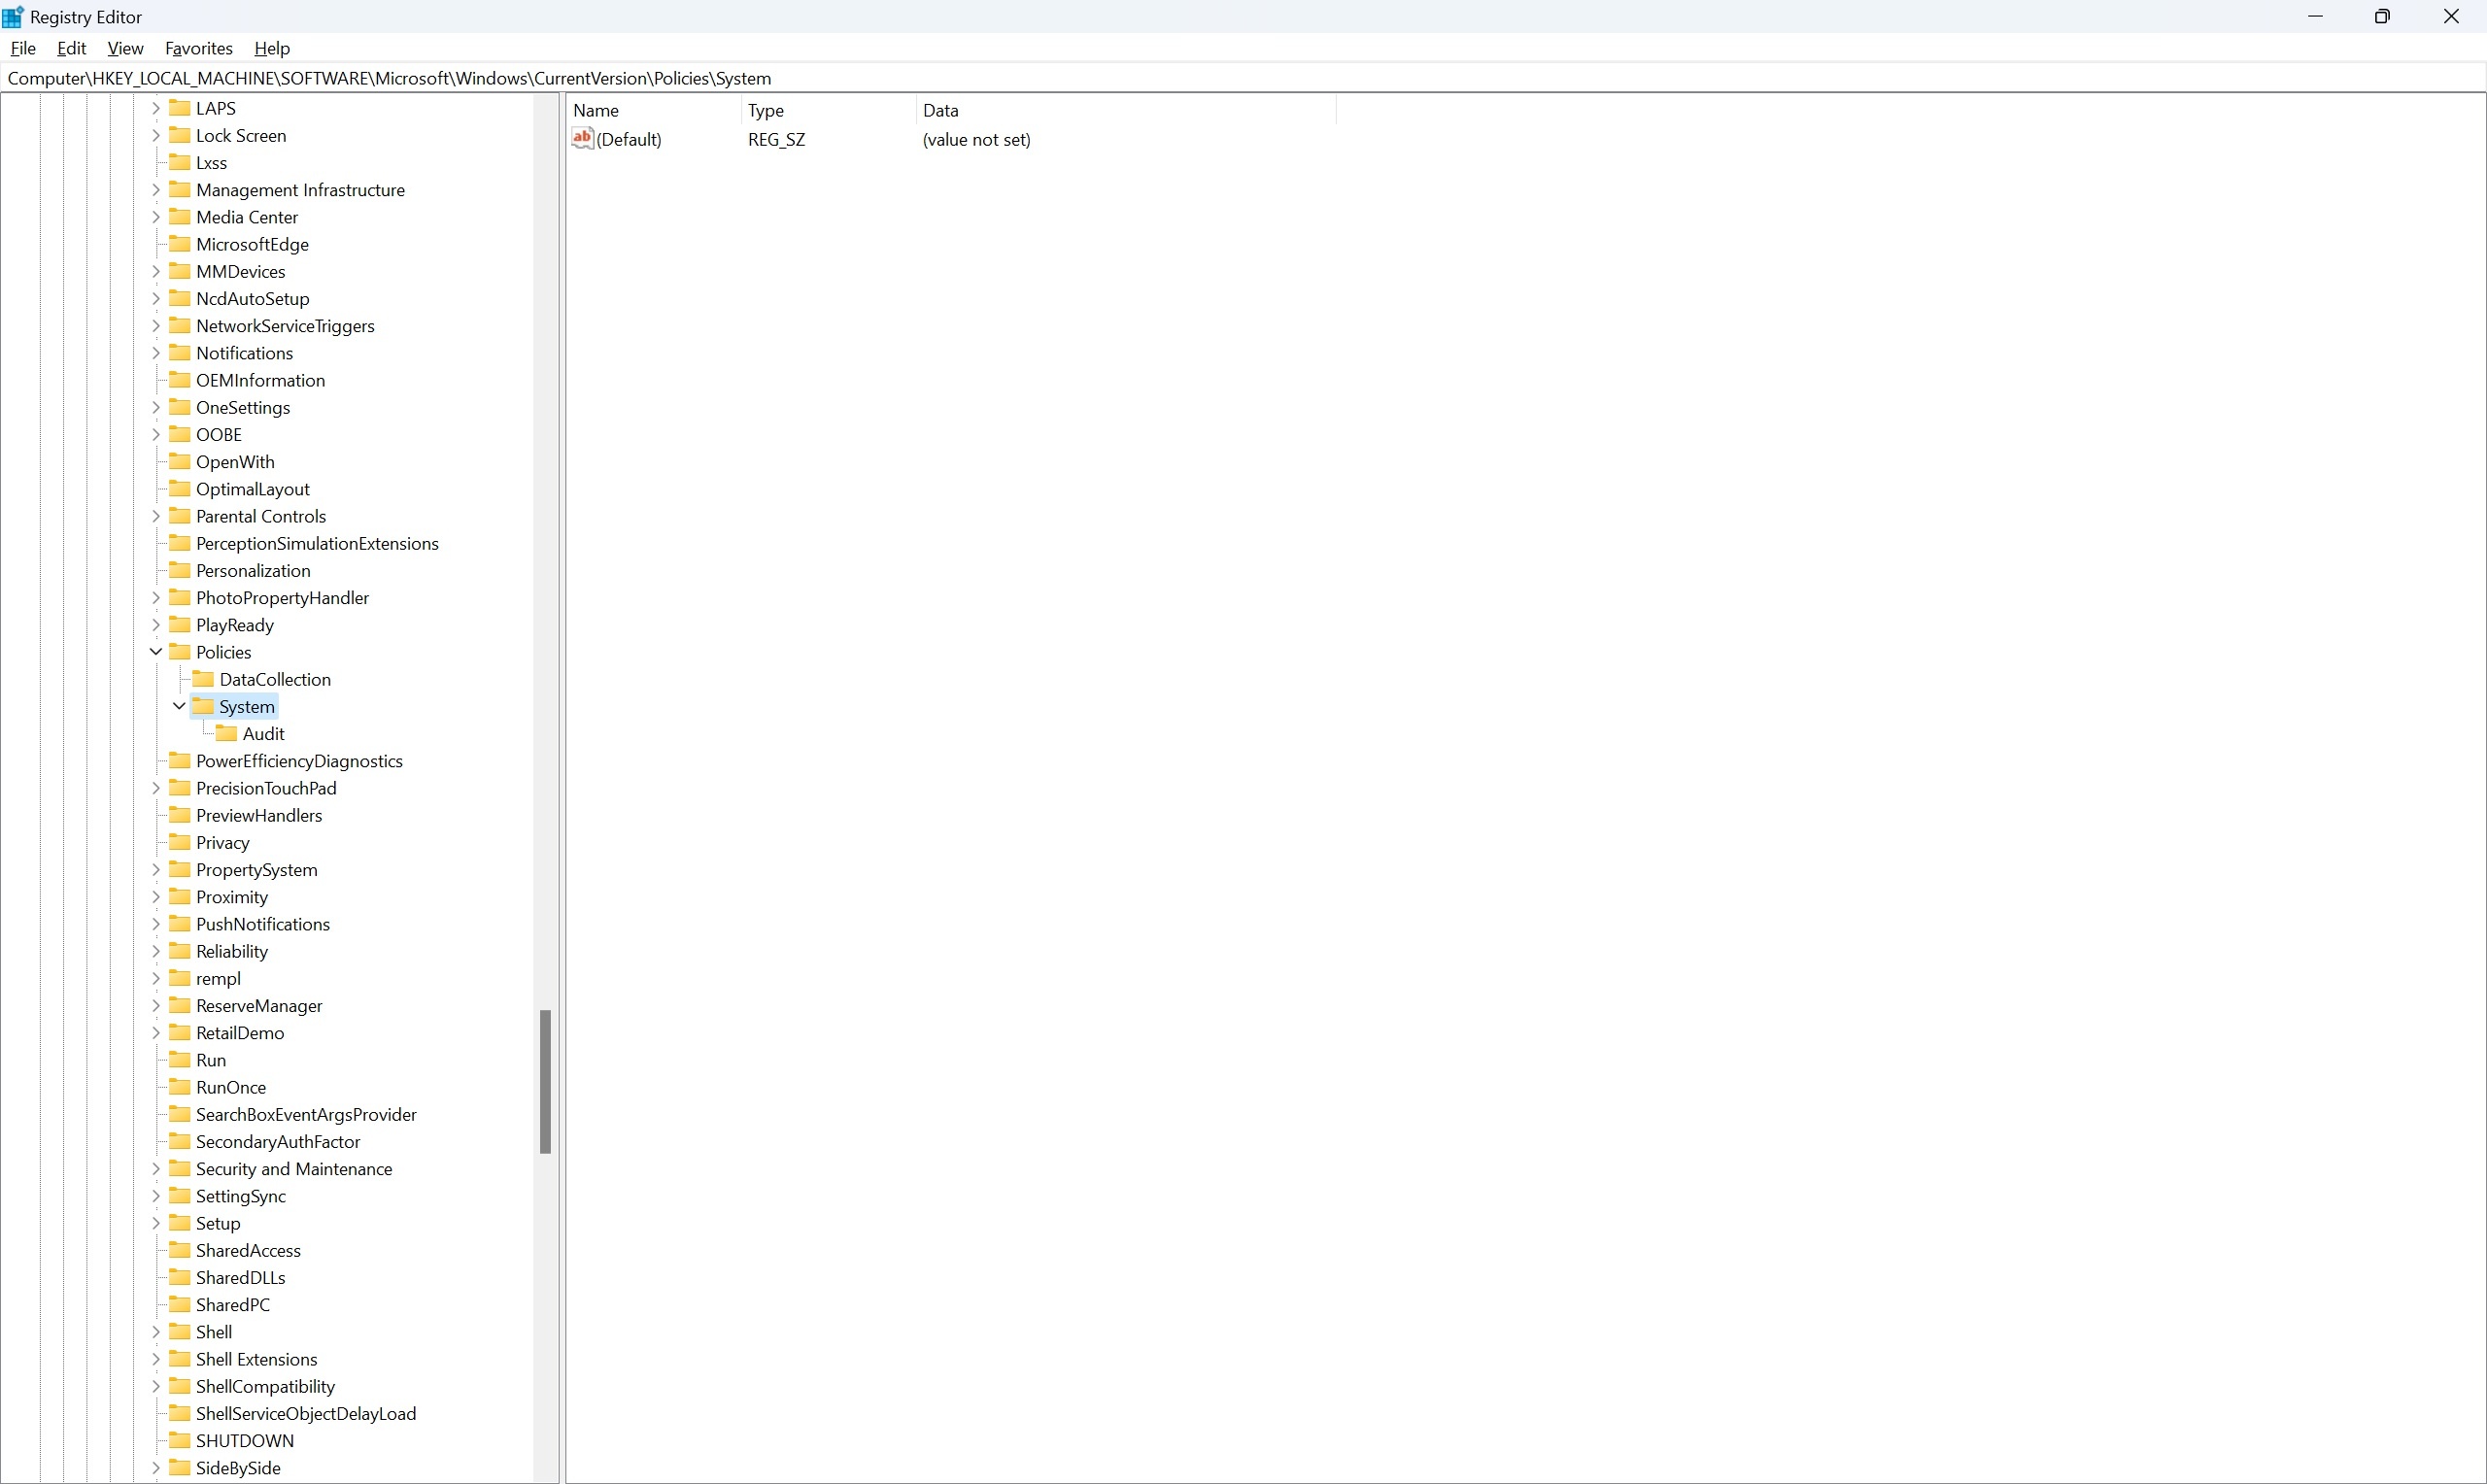Viewport: 2487px width, 1484px height.
Task: Open the Edit menu
Action: 71,48
